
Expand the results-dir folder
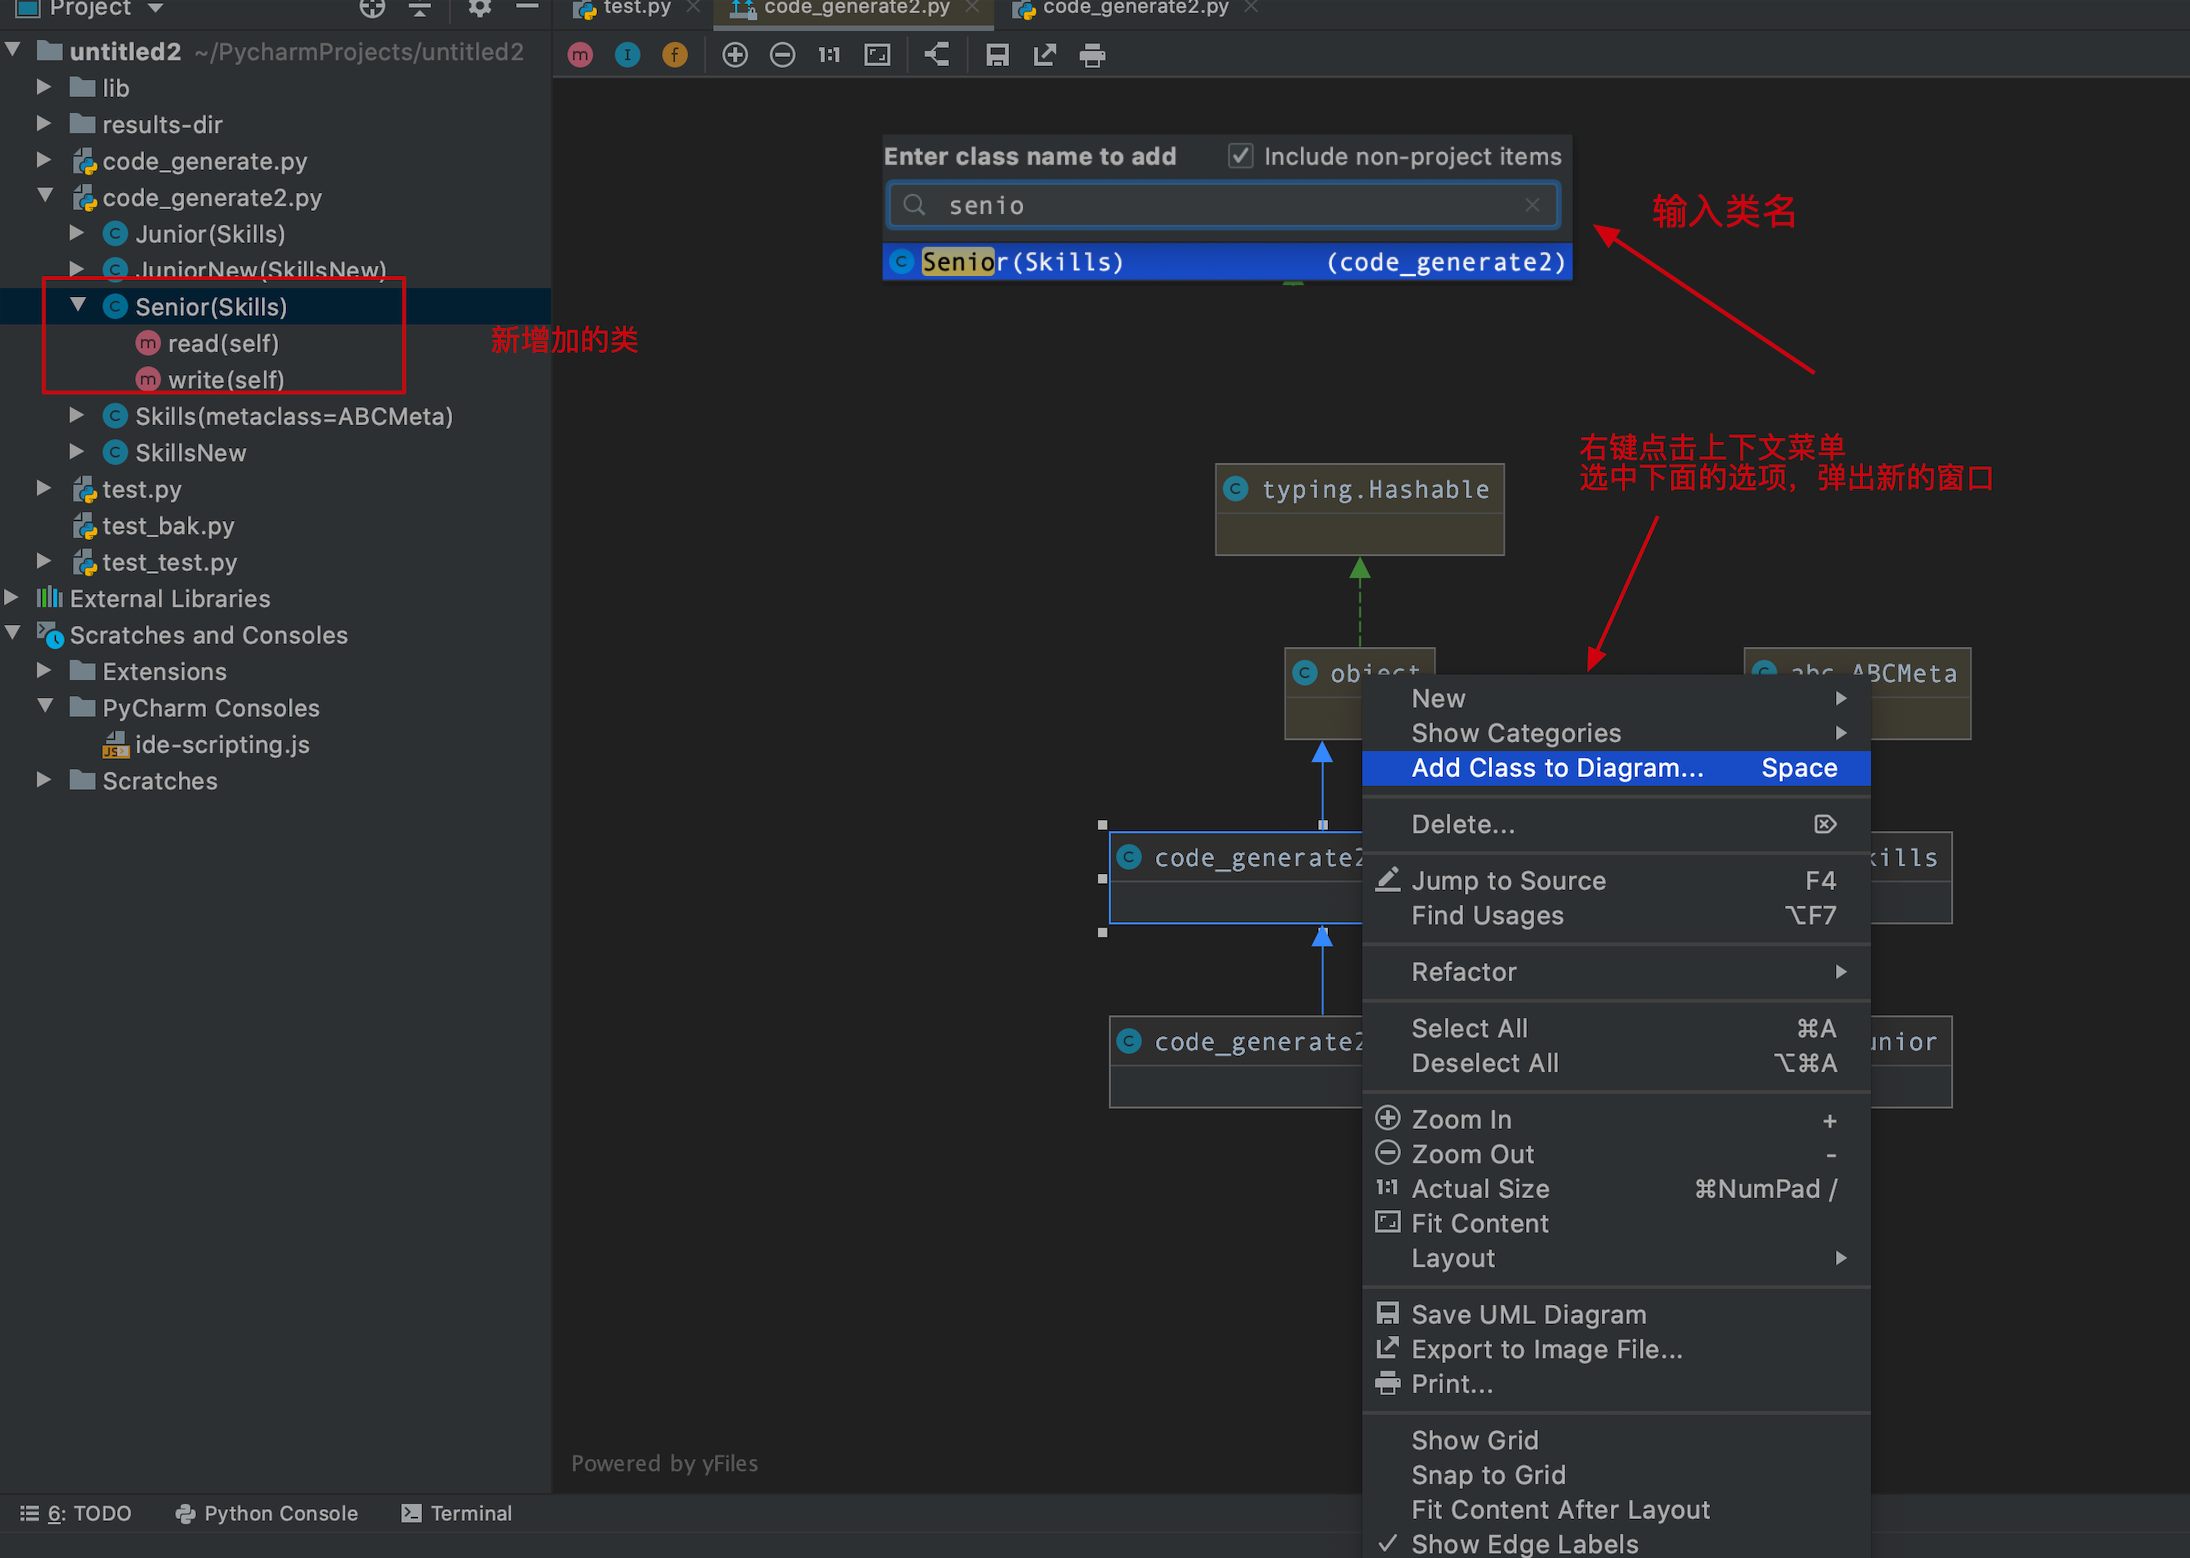click(x=44, y=124)
